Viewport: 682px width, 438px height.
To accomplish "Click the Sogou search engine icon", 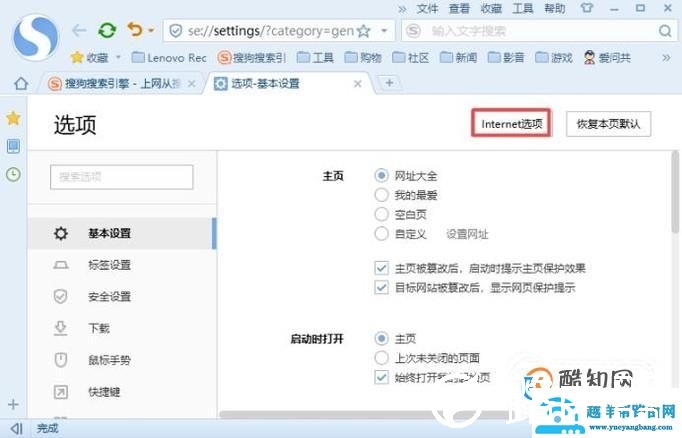I will (413, 31).
